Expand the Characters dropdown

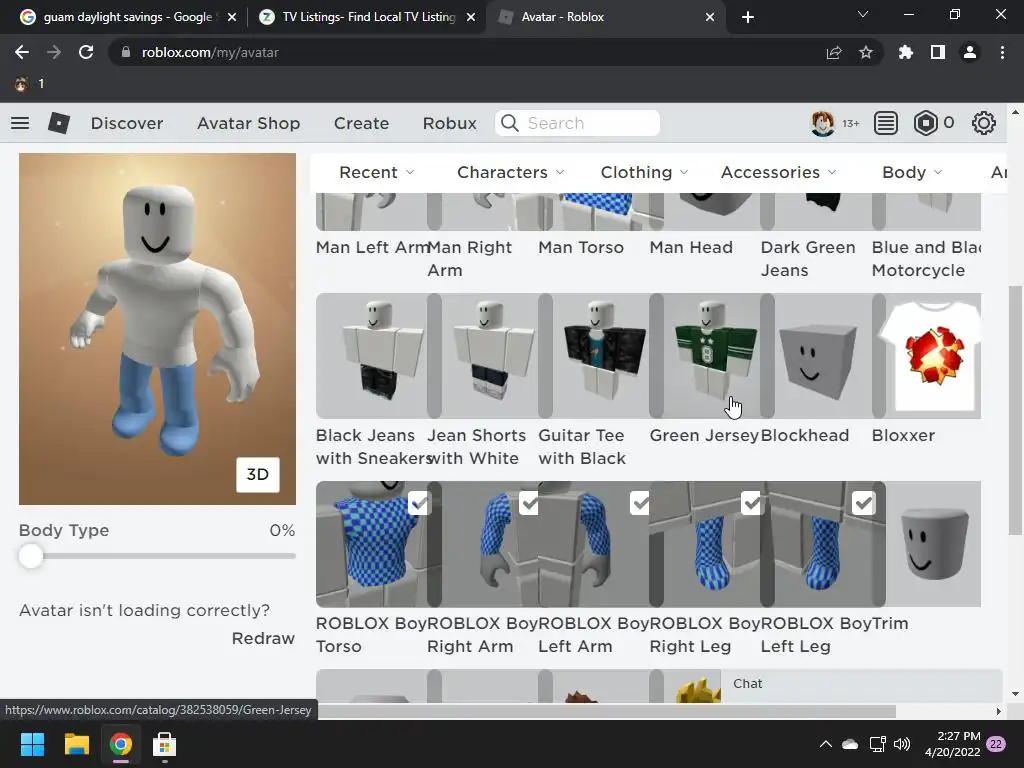pos(511,172)
